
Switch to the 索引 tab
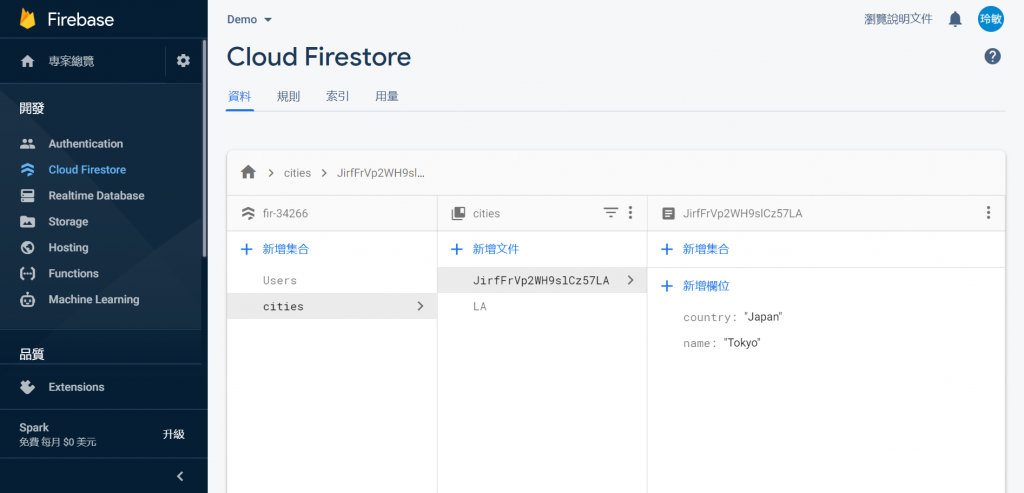pyautogui.click(x=338, y=96)
